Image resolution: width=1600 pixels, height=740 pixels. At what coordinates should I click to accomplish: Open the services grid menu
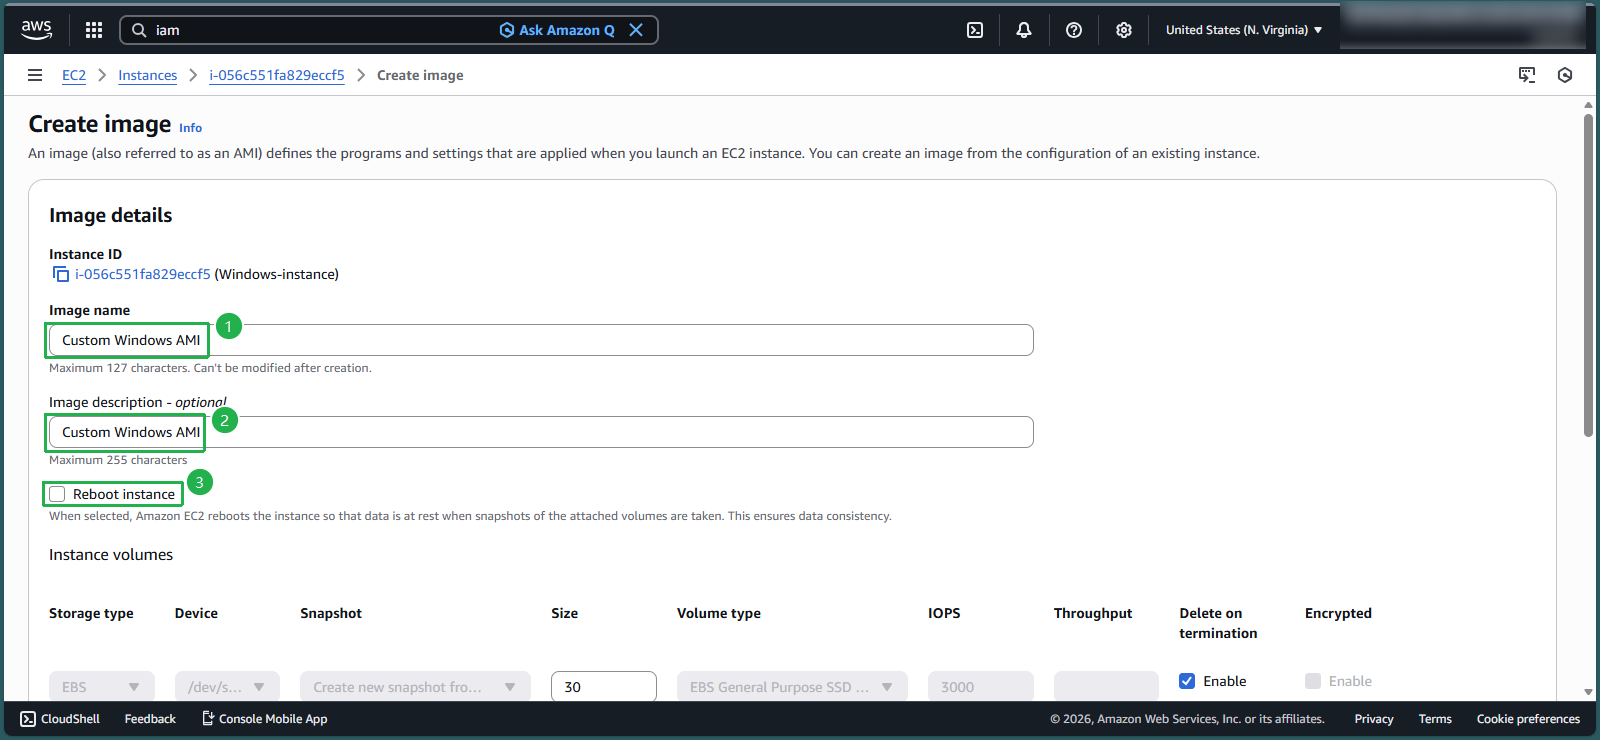[x=94, y=30]
